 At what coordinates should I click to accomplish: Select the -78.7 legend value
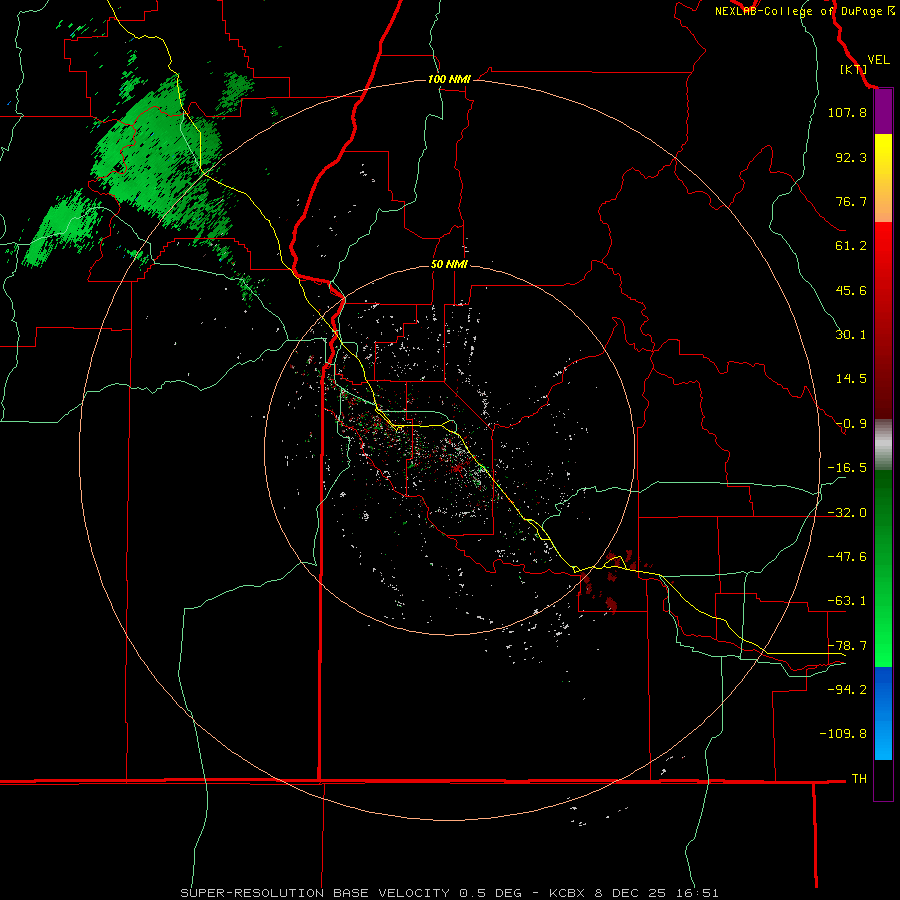click(847, 646)
